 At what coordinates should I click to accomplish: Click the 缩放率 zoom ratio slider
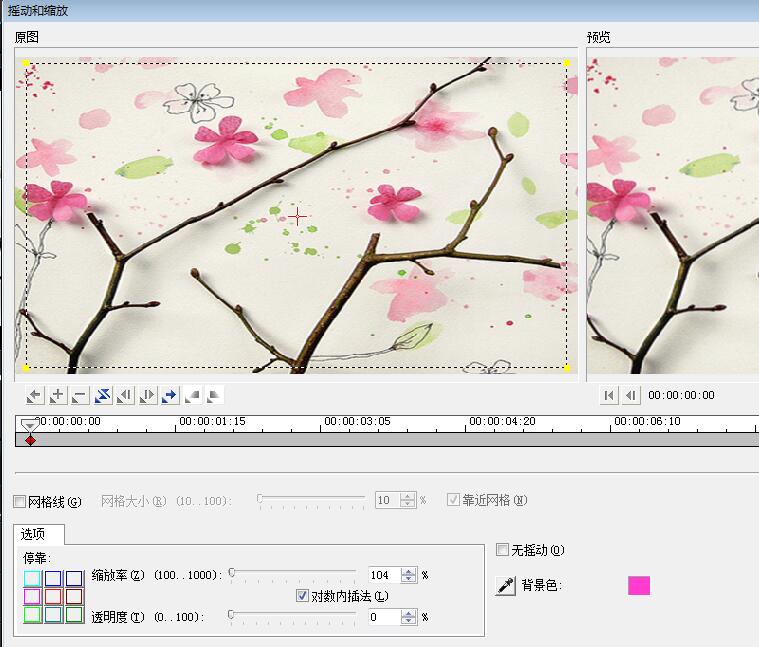click(292, 573)
